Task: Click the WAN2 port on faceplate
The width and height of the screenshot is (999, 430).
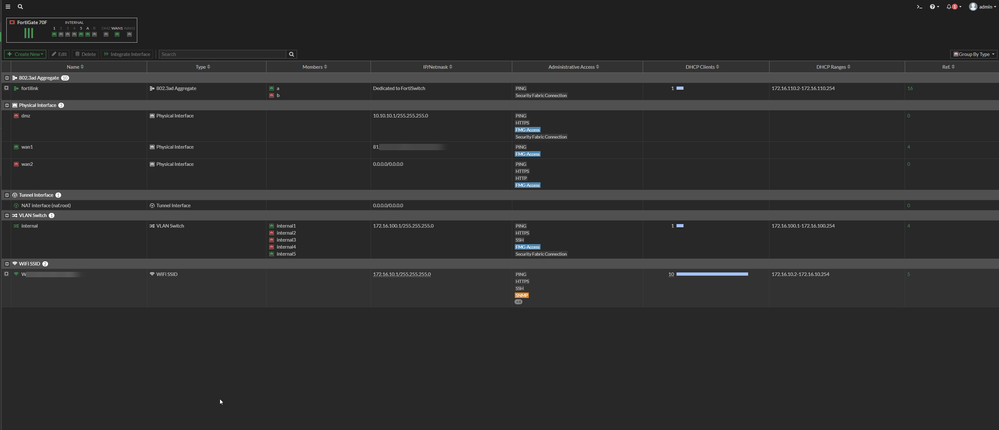Action: [x=129, y=34]
